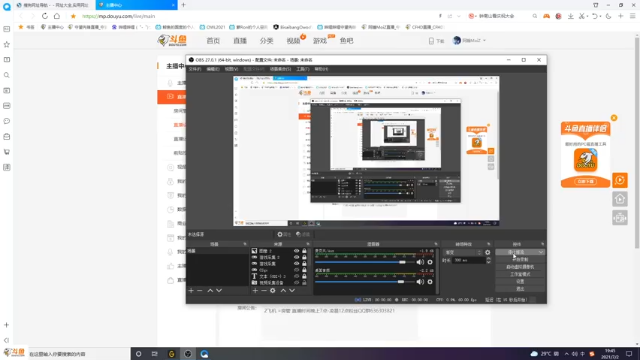Image resolution: width=640 pixels, height=360 pixels.
Task: Click the home icon on right floating sidebar
Action: (620, 199)
